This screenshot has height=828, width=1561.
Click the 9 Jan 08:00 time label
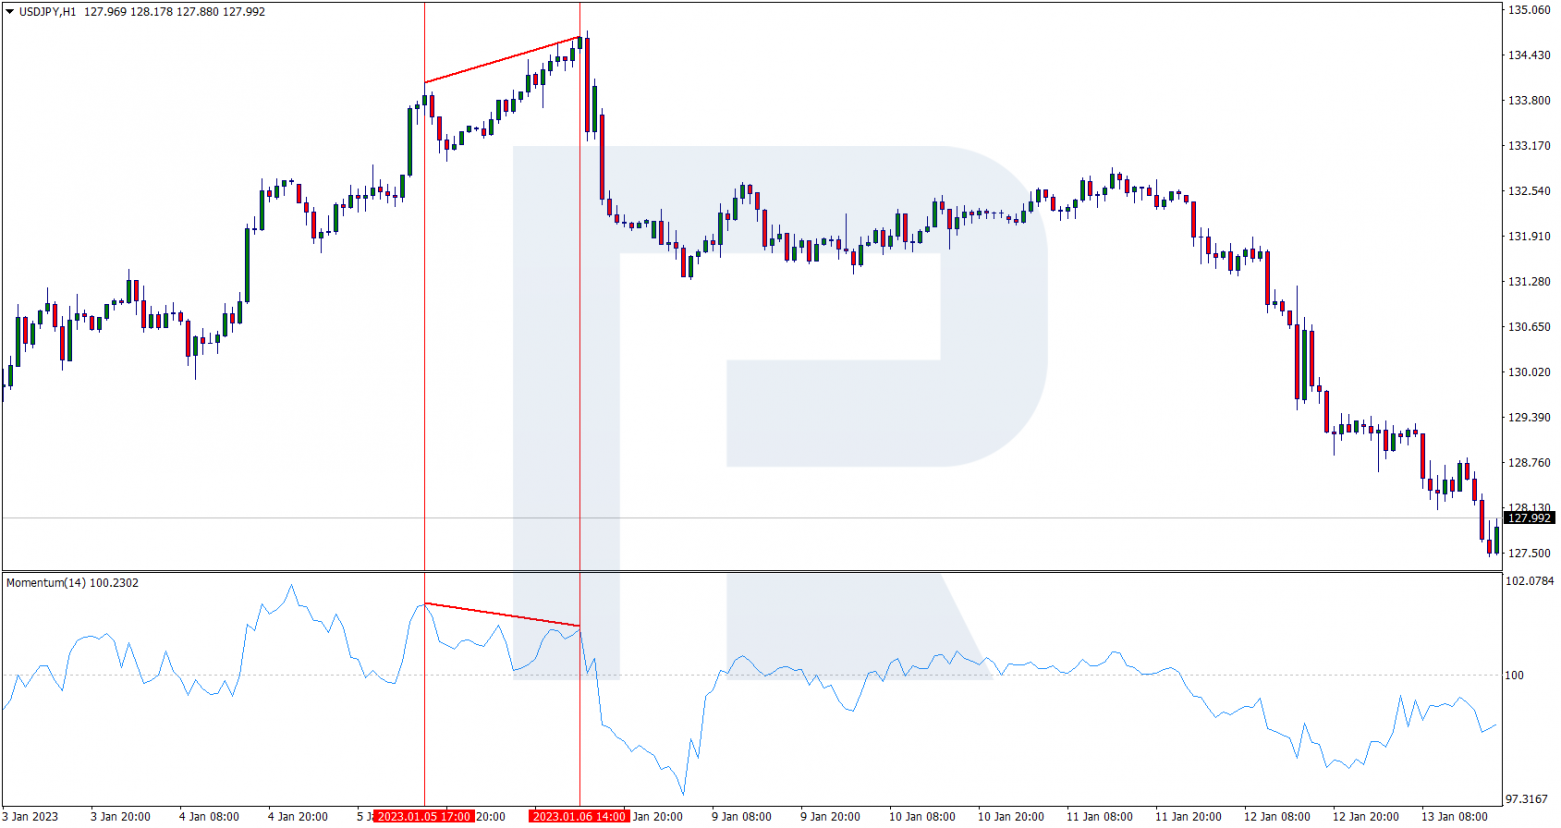click(741, 816)
